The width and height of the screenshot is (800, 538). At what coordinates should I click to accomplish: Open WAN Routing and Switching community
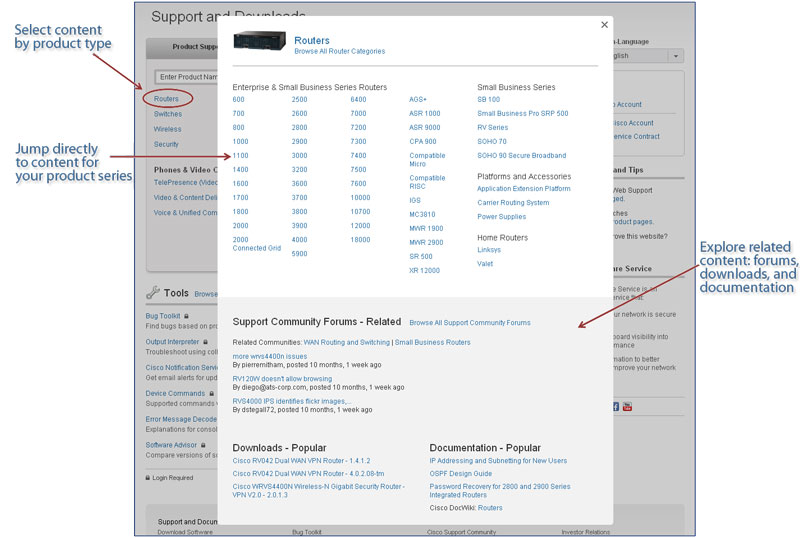tap(346, 343)
